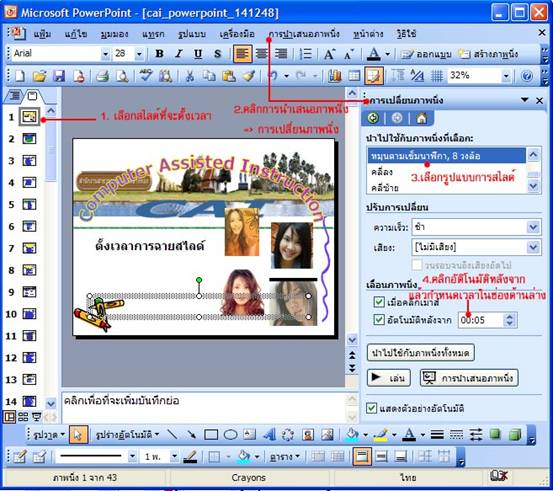The image size is (553, 491).
Task: Click the Show Grid icon
Action: pyautogui.click(x=437, y=75)
